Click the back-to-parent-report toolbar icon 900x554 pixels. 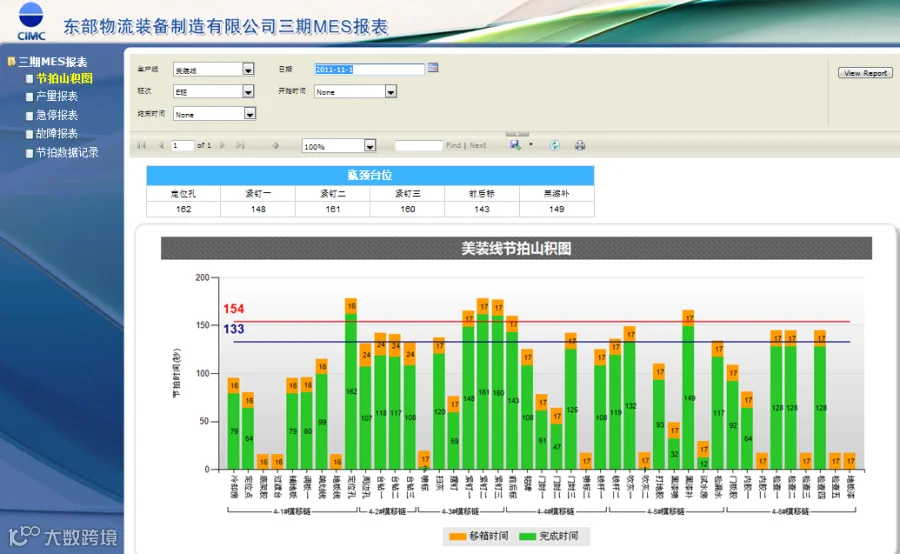(x=276, y=145)
